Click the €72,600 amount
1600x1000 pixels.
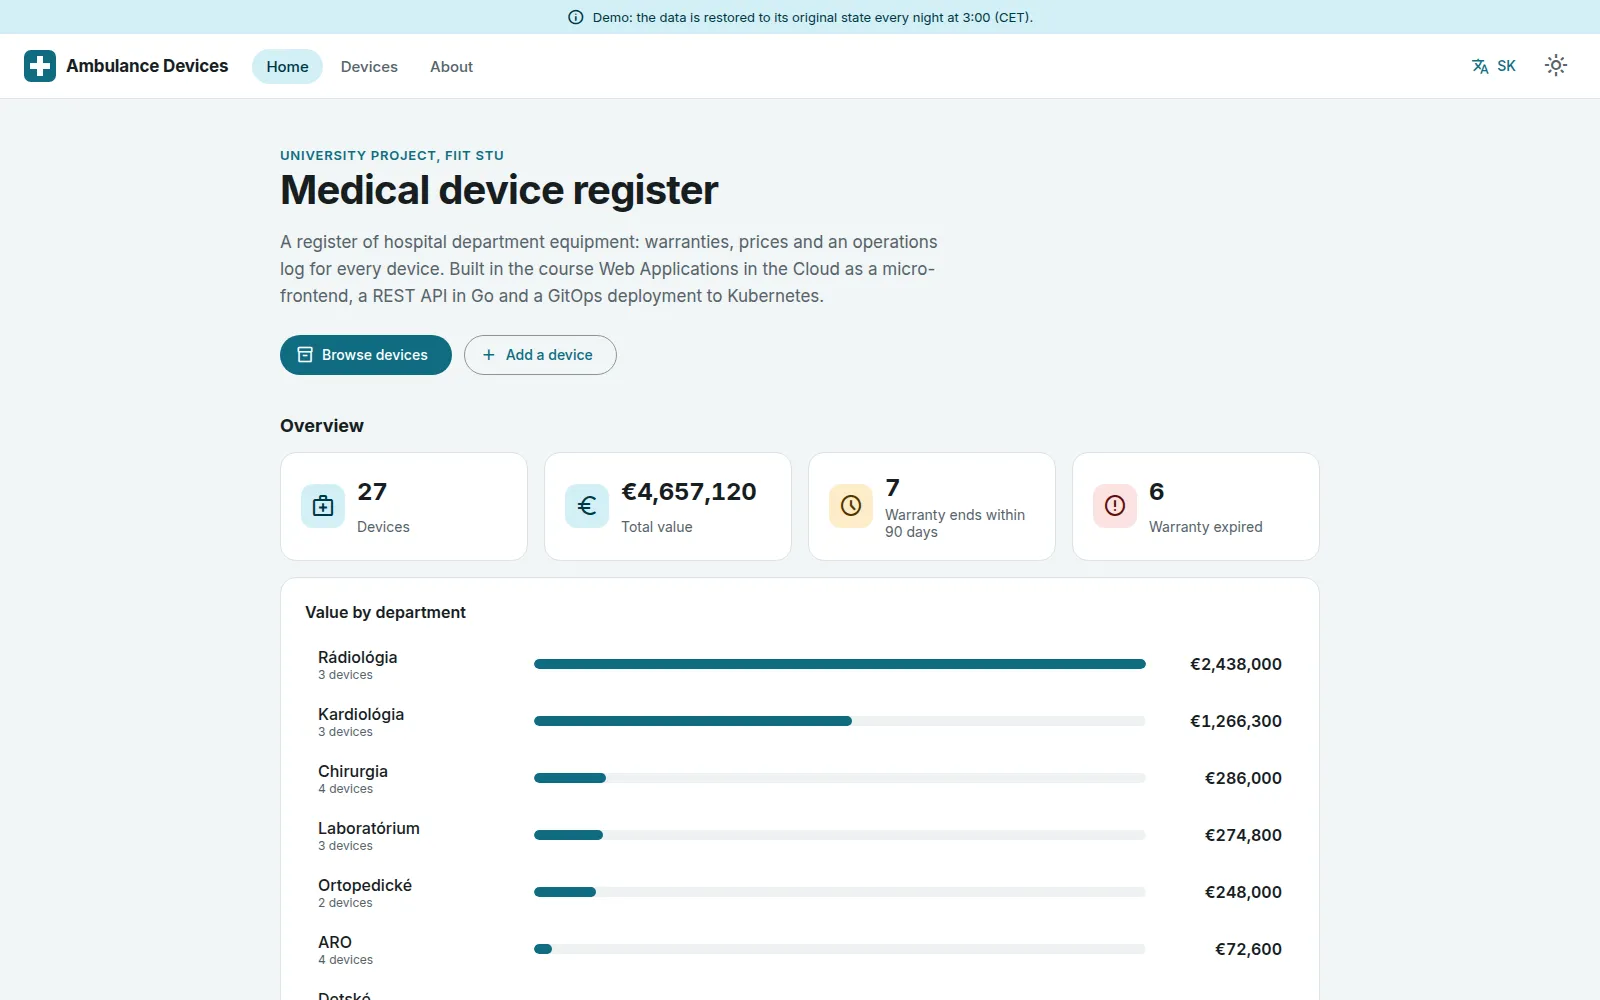(x=1248, y=949)
